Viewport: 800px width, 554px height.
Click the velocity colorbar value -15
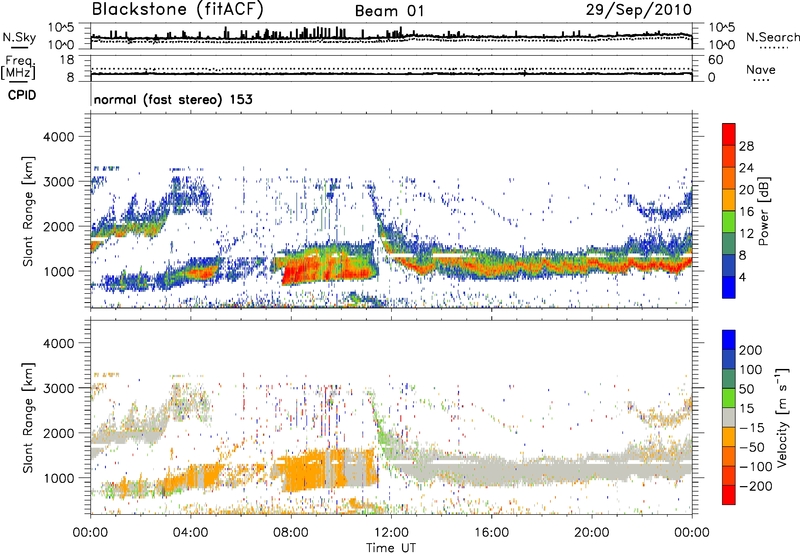click(x=752, y=427)
